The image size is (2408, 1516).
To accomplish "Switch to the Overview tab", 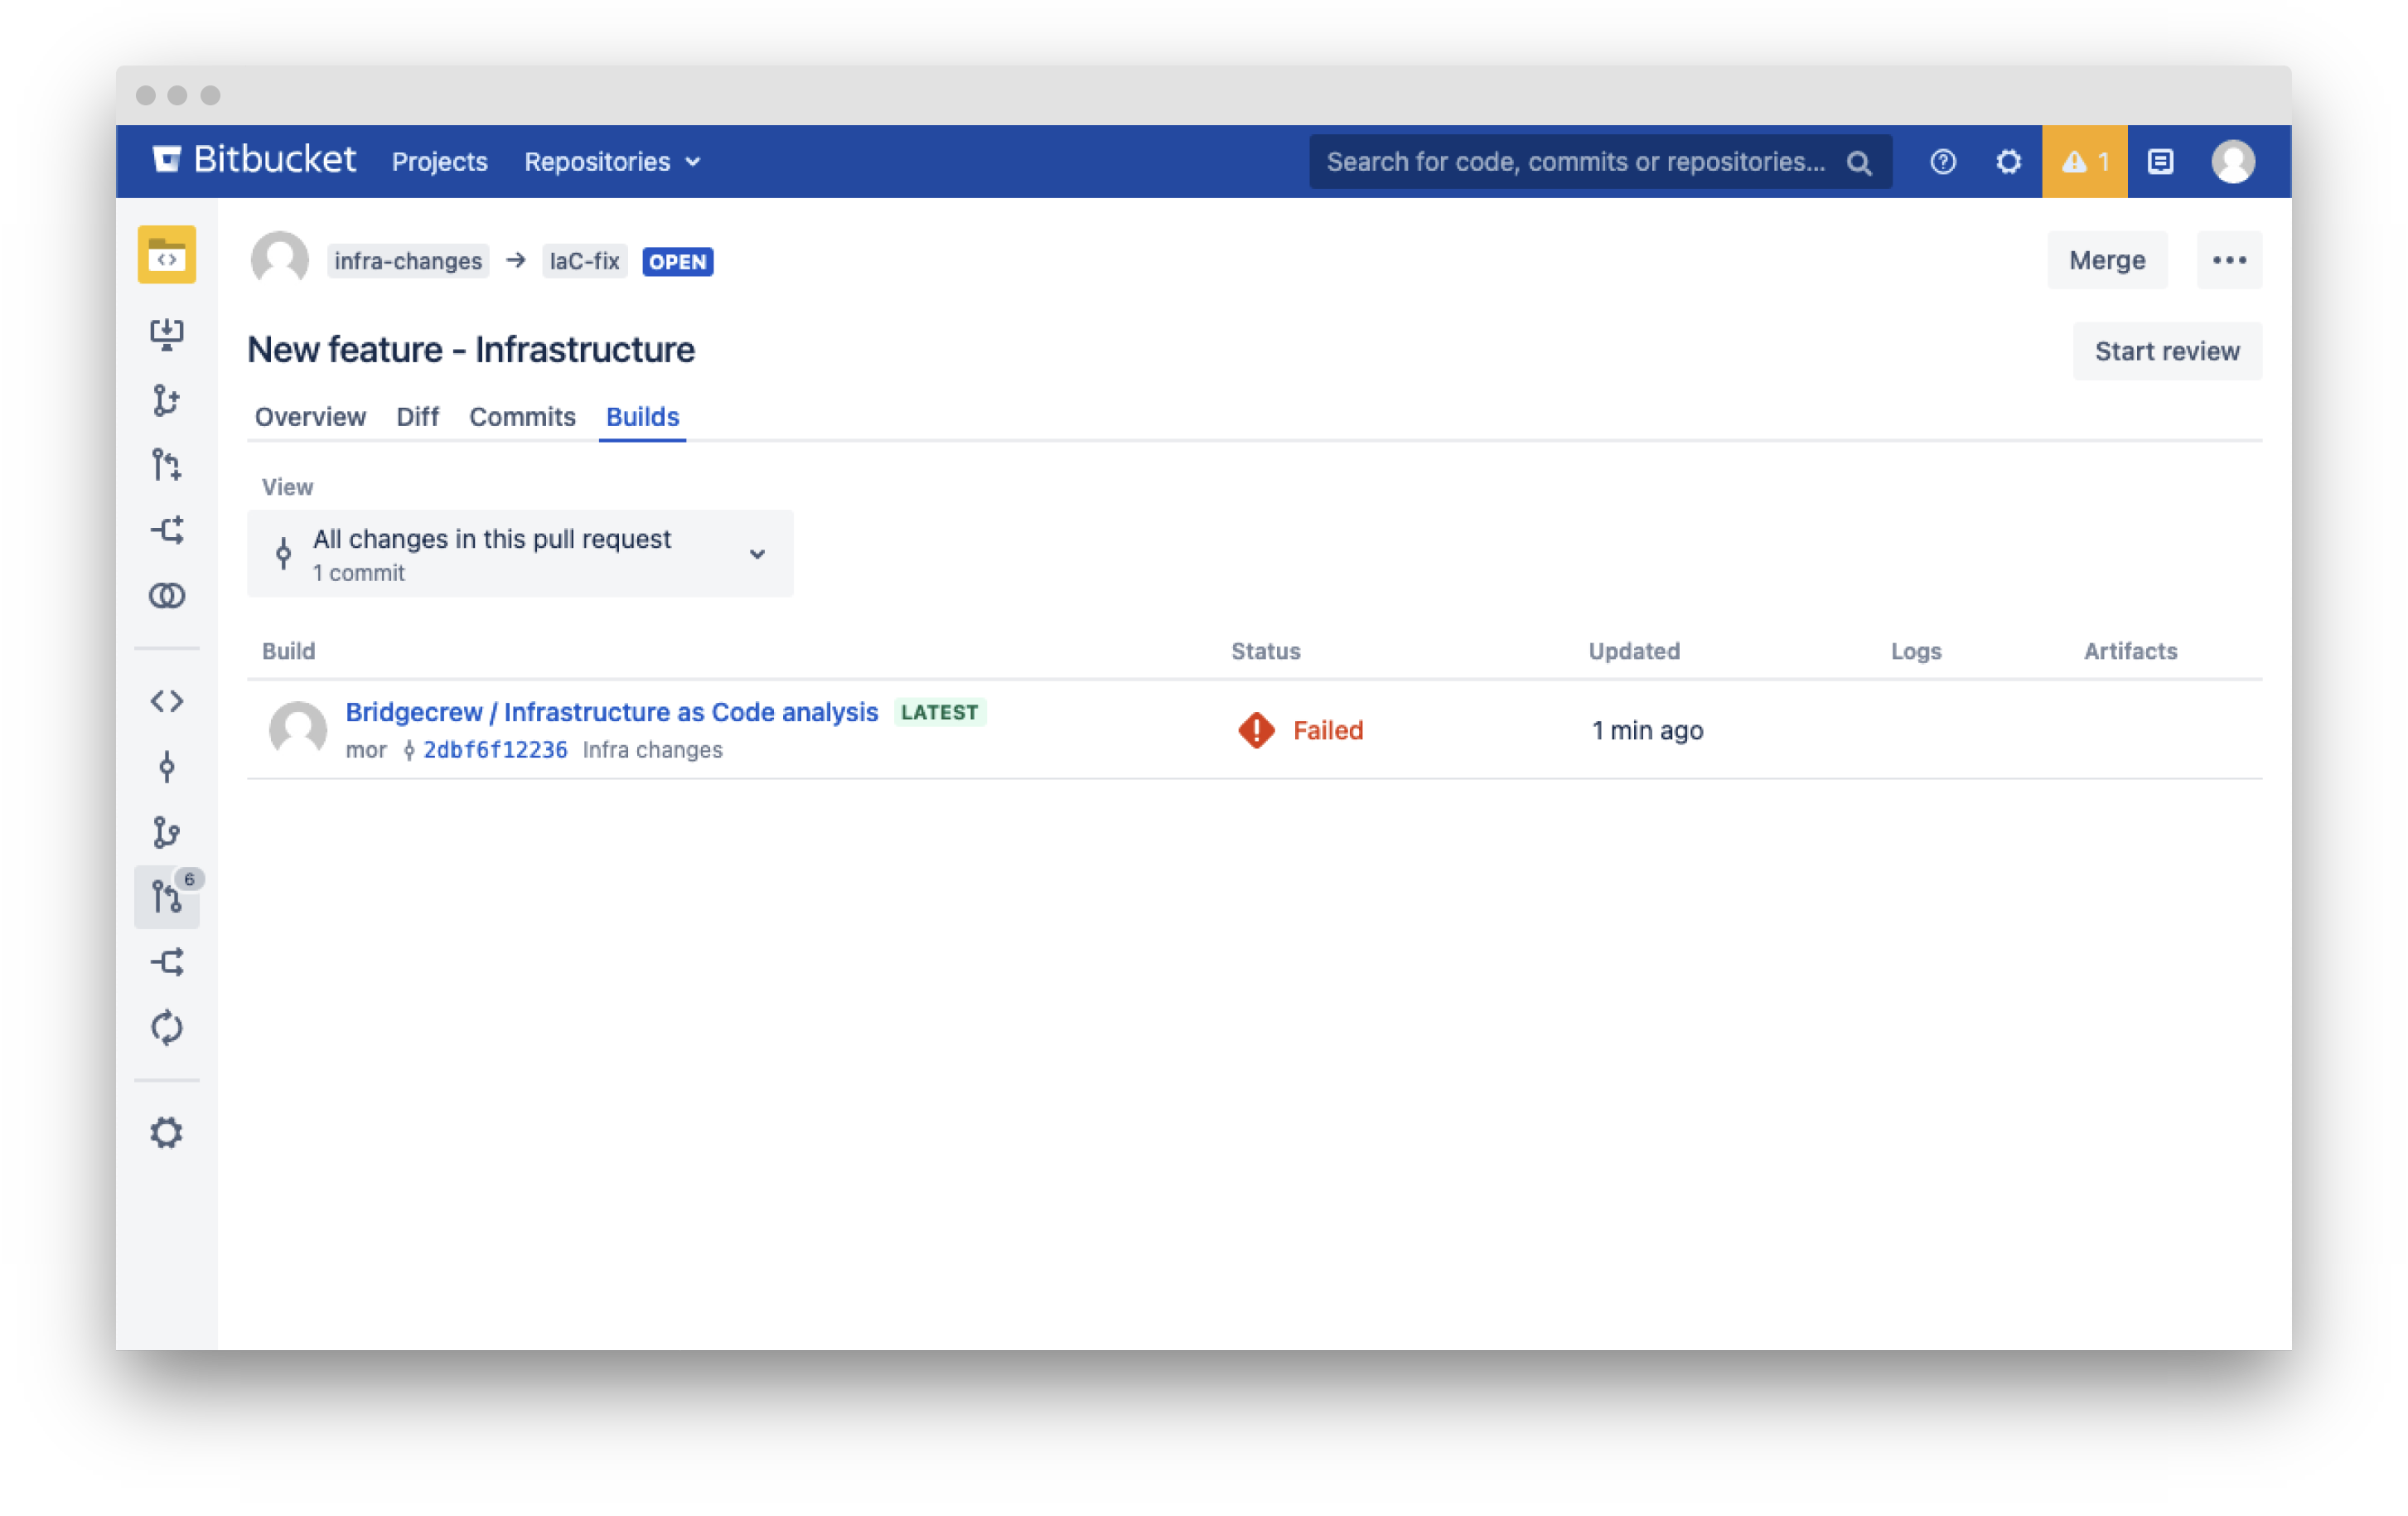I will [310, 417].
